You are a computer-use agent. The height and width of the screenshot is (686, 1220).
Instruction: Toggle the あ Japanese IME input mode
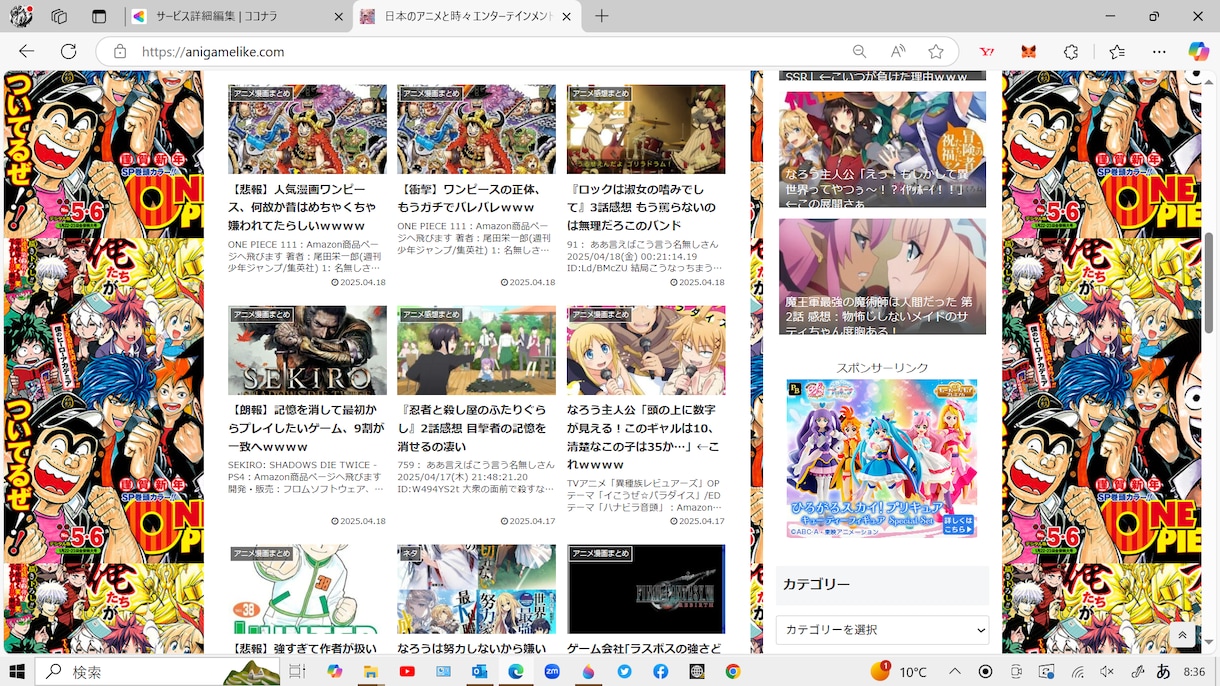tap(1163, 672)
